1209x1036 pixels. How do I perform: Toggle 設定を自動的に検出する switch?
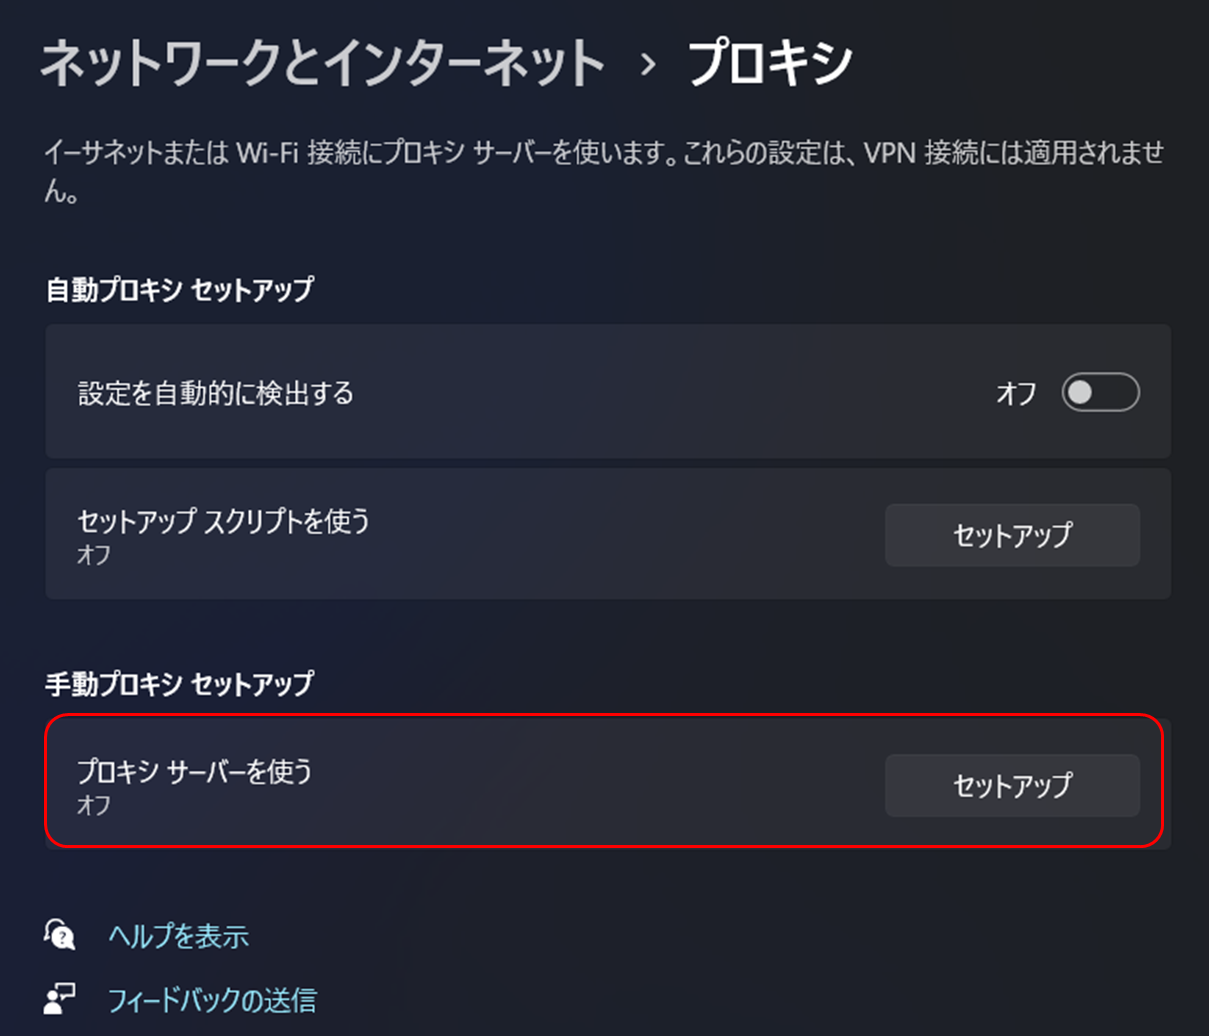(x=1100, y=392)
